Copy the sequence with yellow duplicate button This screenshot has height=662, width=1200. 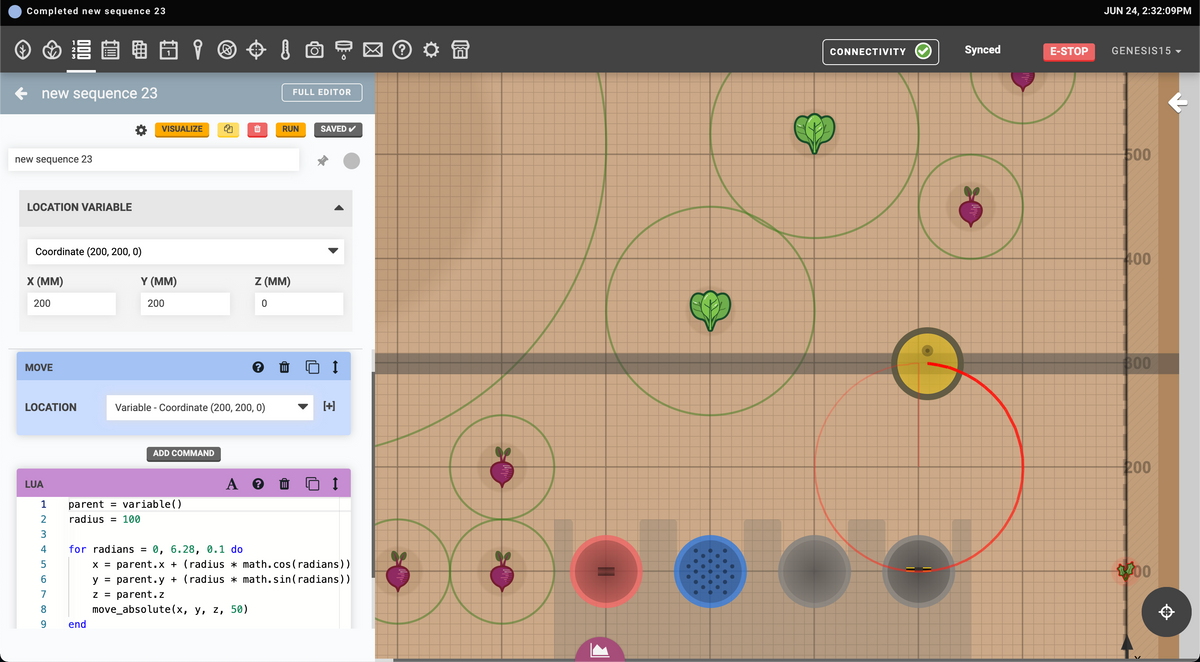tap(228, 129)
